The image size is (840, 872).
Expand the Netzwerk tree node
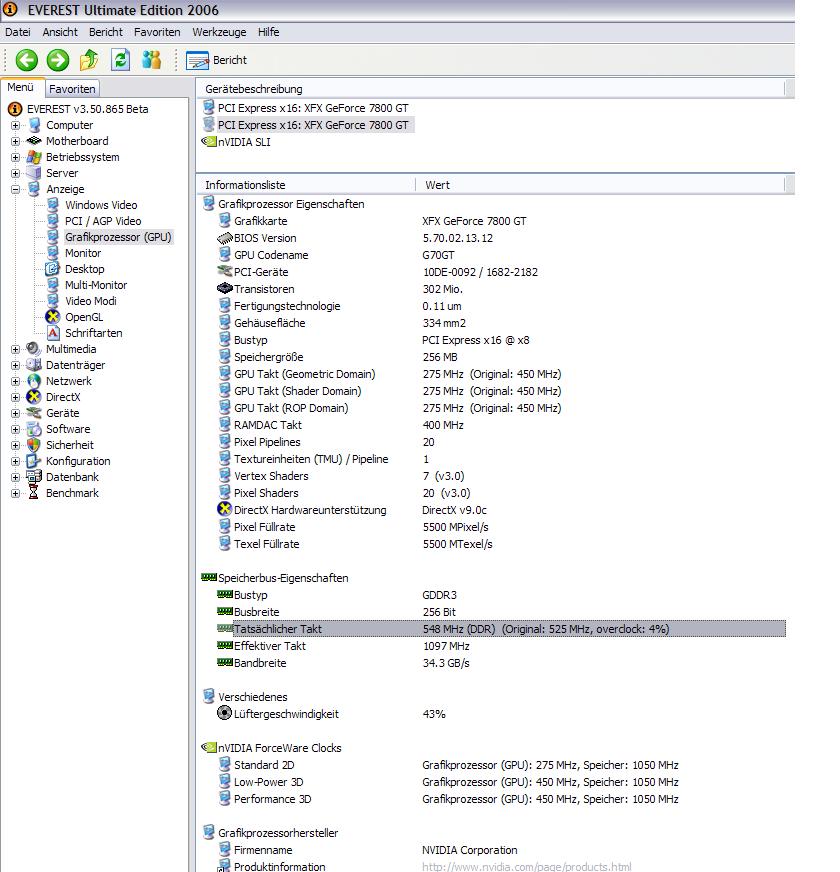[x=16, y=382]
